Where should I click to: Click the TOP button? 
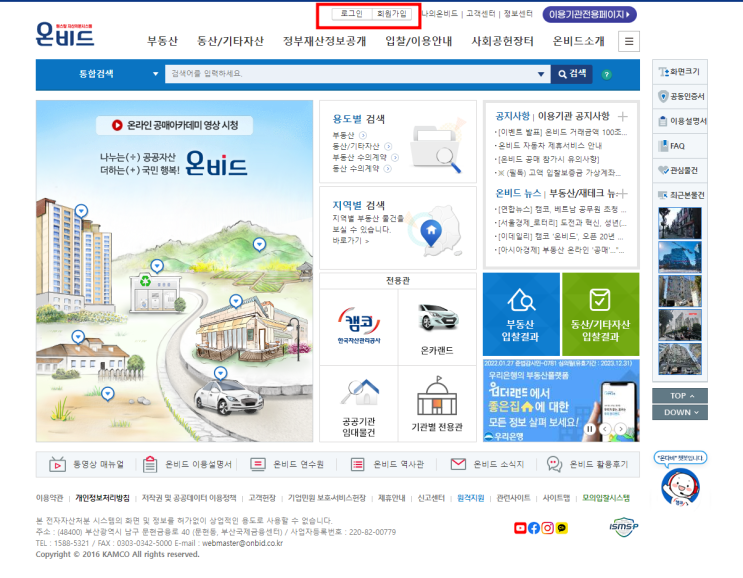pos(680,396)
